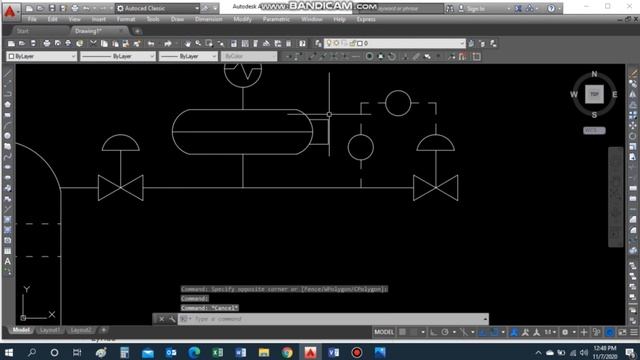Viewport: 640px width, 360px height.
Task: Expand the command line history arrow
Action: coord(485,319)
